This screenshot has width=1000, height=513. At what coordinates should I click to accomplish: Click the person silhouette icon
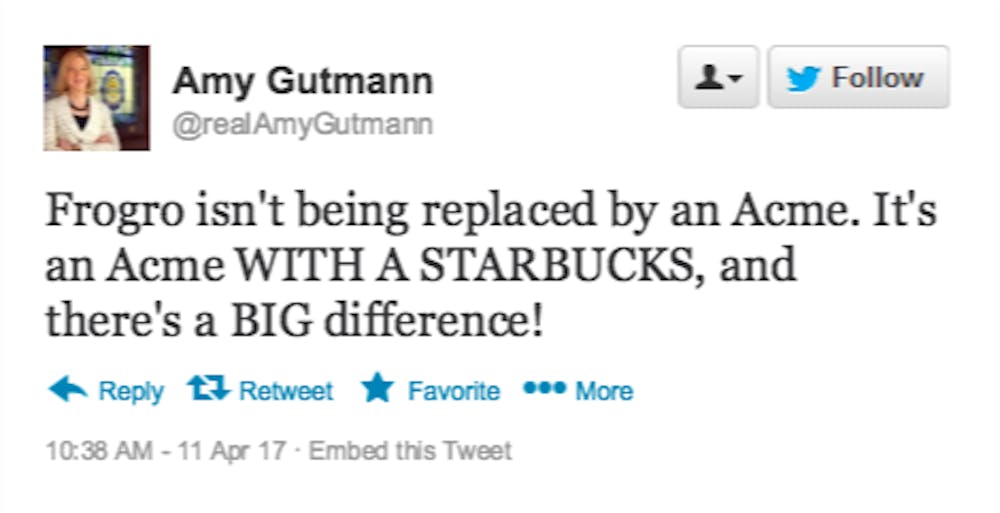pyautogui.click(x=709, y=78)
